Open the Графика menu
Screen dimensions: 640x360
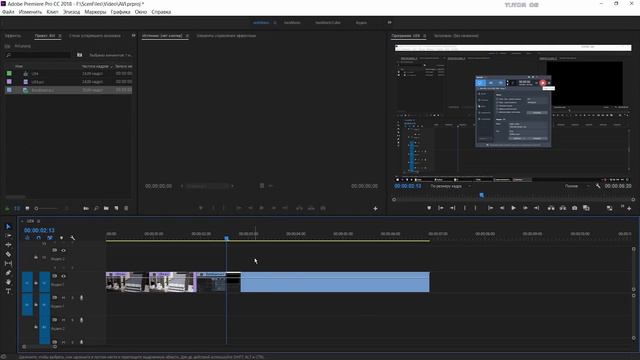point(120,12)
